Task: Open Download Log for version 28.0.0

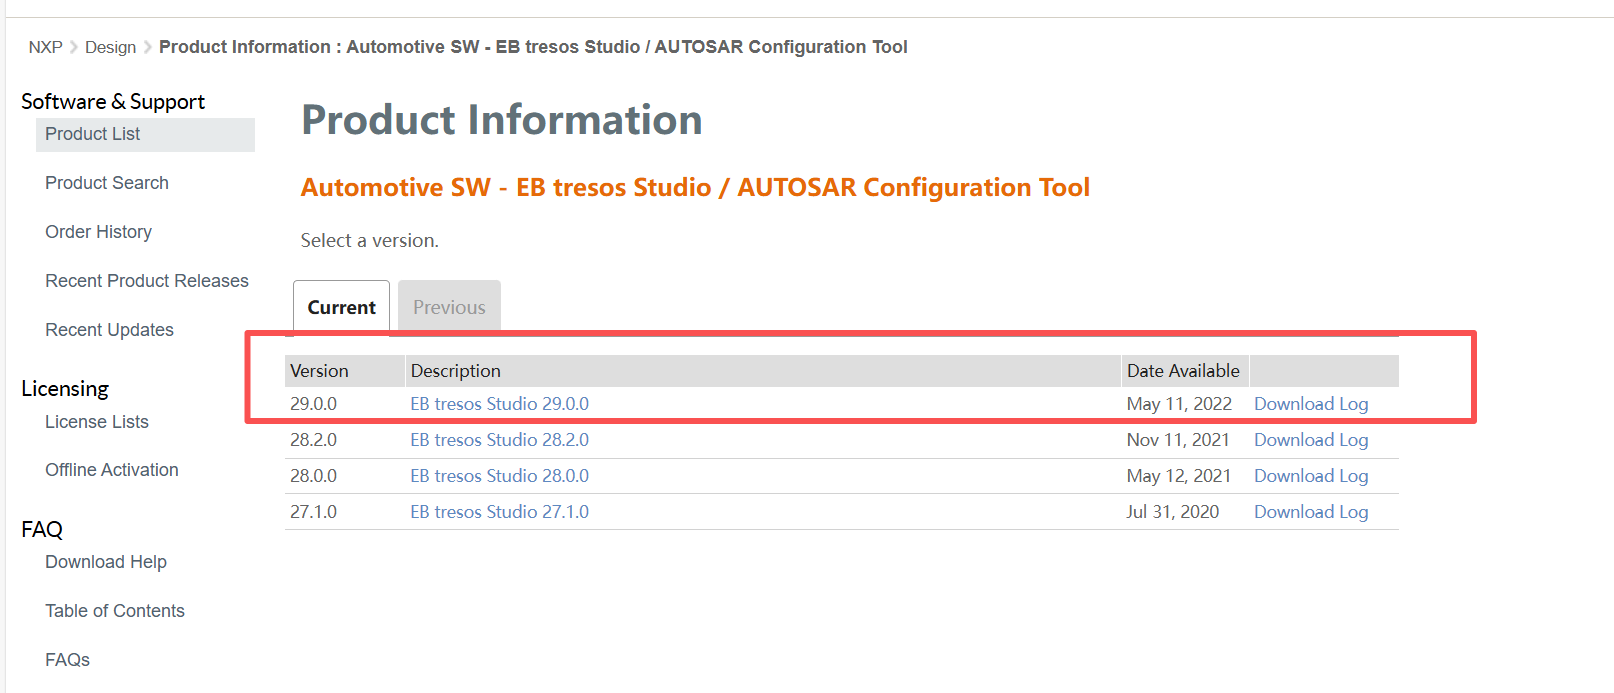Action: [1311, 476]
